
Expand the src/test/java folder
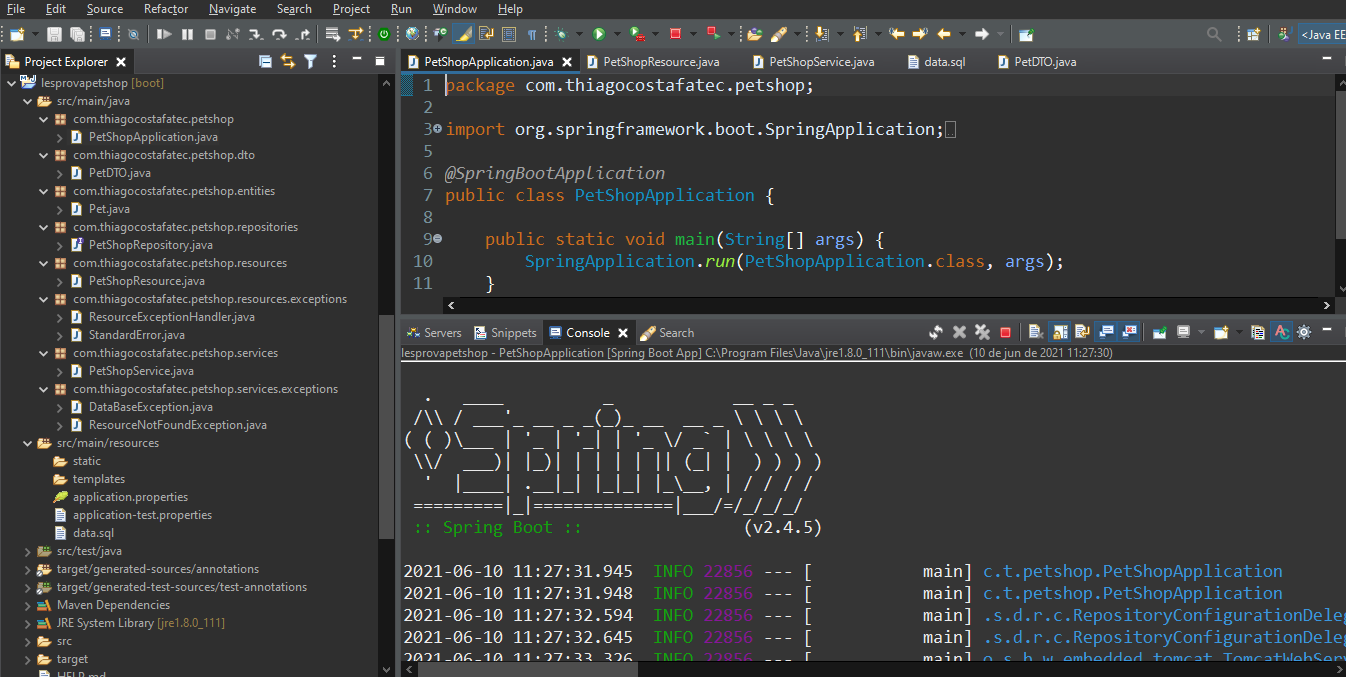click(28, 551)
